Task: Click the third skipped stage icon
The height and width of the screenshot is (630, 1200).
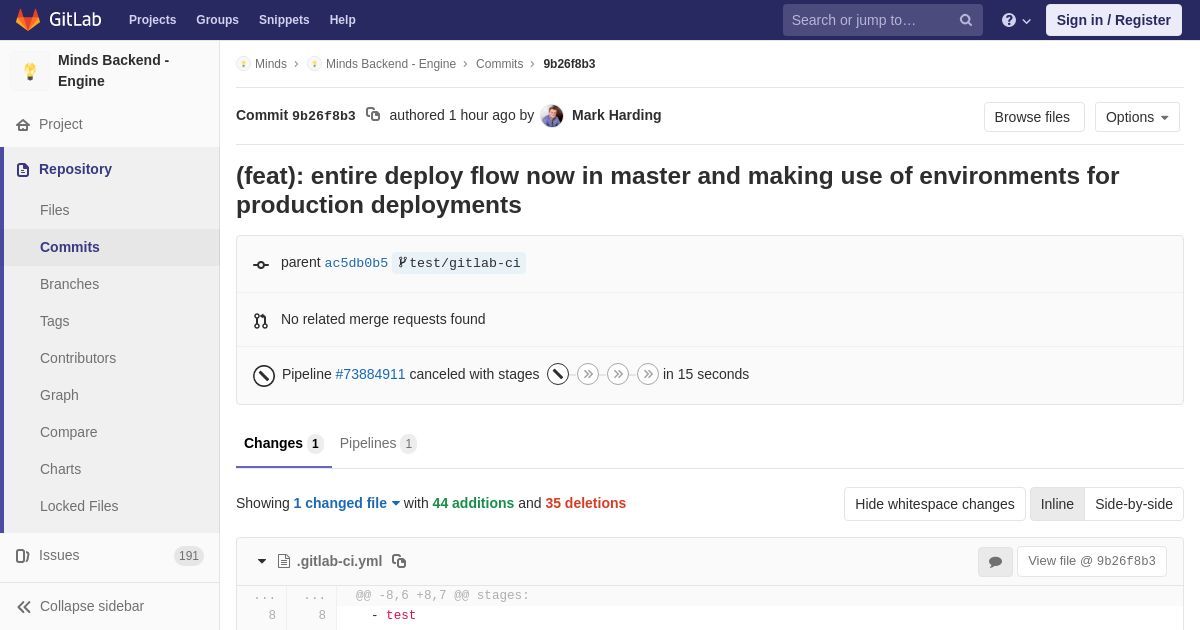Action: pos(618,374)
